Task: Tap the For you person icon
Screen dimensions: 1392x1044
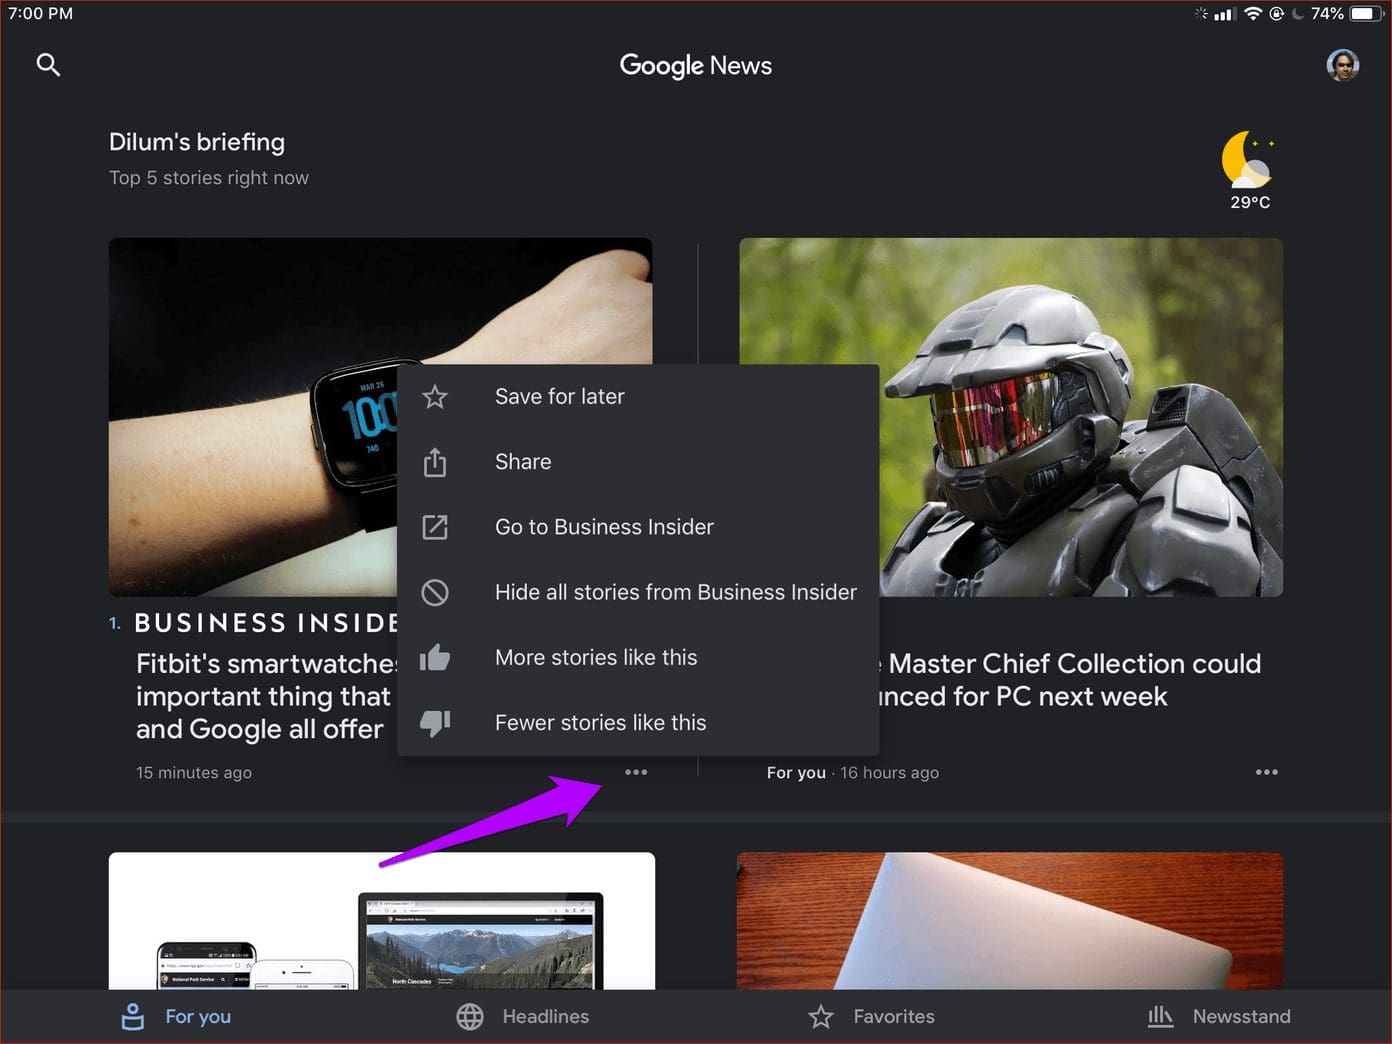Action: point(132,1017)
